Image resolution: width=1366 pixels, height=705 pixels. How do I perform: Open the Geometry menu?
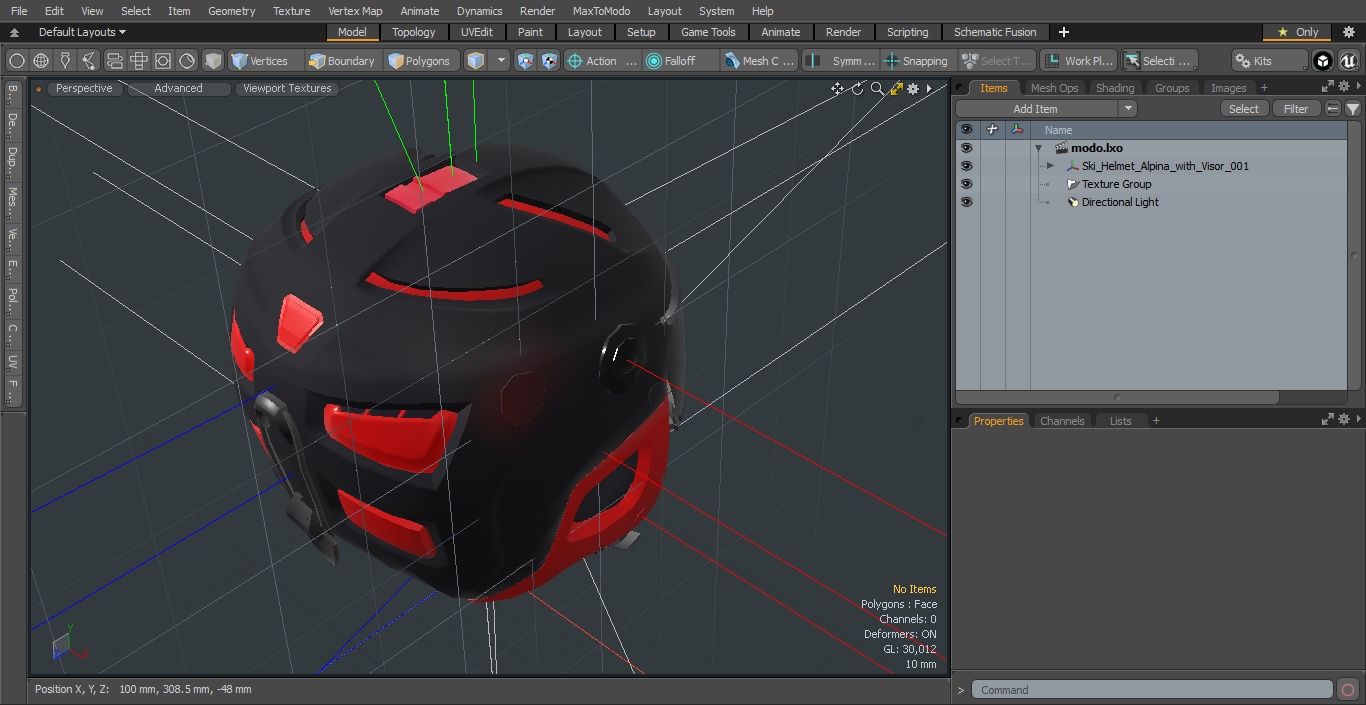tap(231, 11)
